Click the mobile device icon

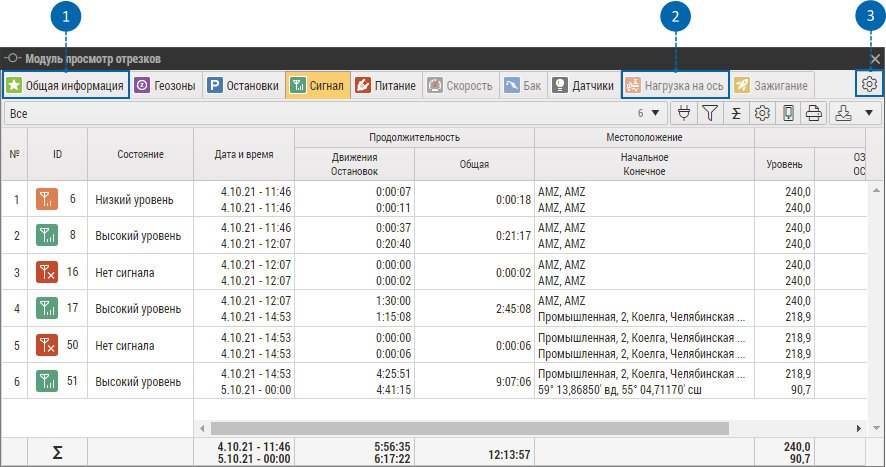(x=788, y=113)
